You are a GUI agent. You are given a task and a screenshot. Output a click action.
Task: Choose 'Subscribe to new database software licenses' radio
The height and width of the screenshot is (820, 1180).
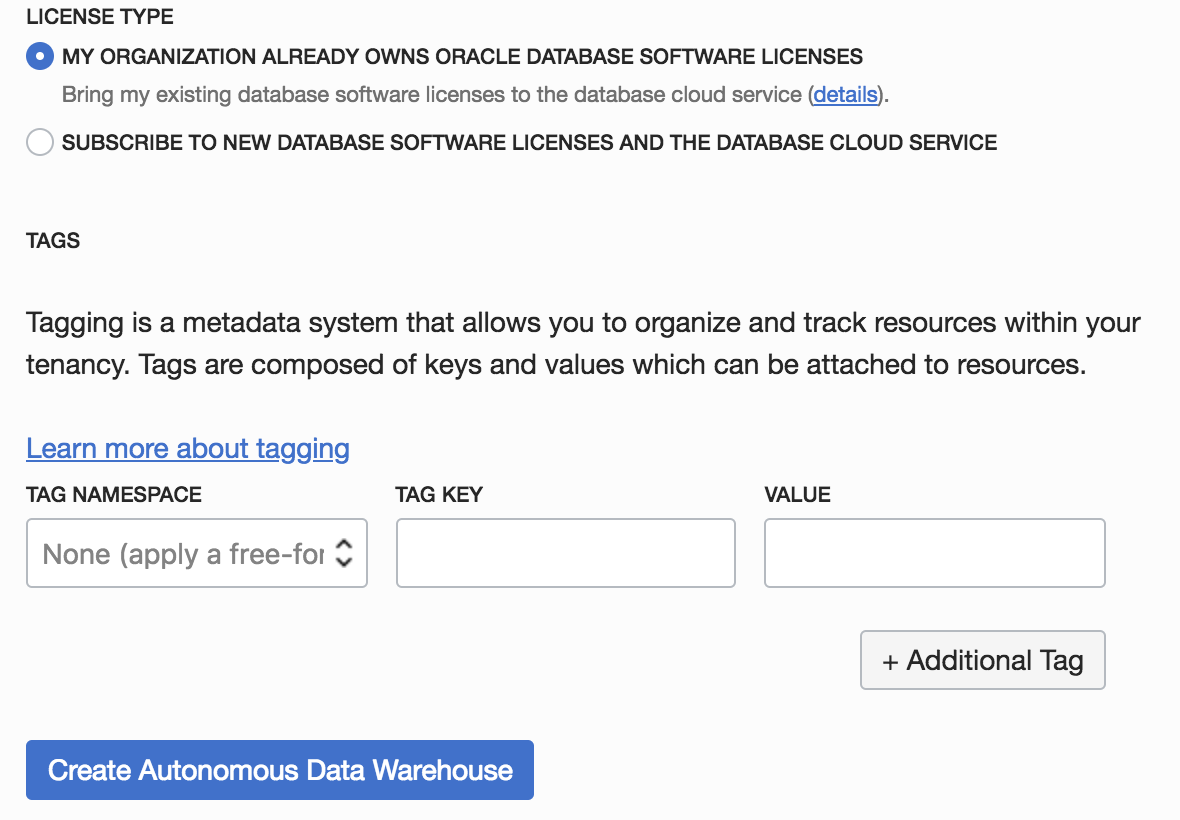(x=40, y=142)
